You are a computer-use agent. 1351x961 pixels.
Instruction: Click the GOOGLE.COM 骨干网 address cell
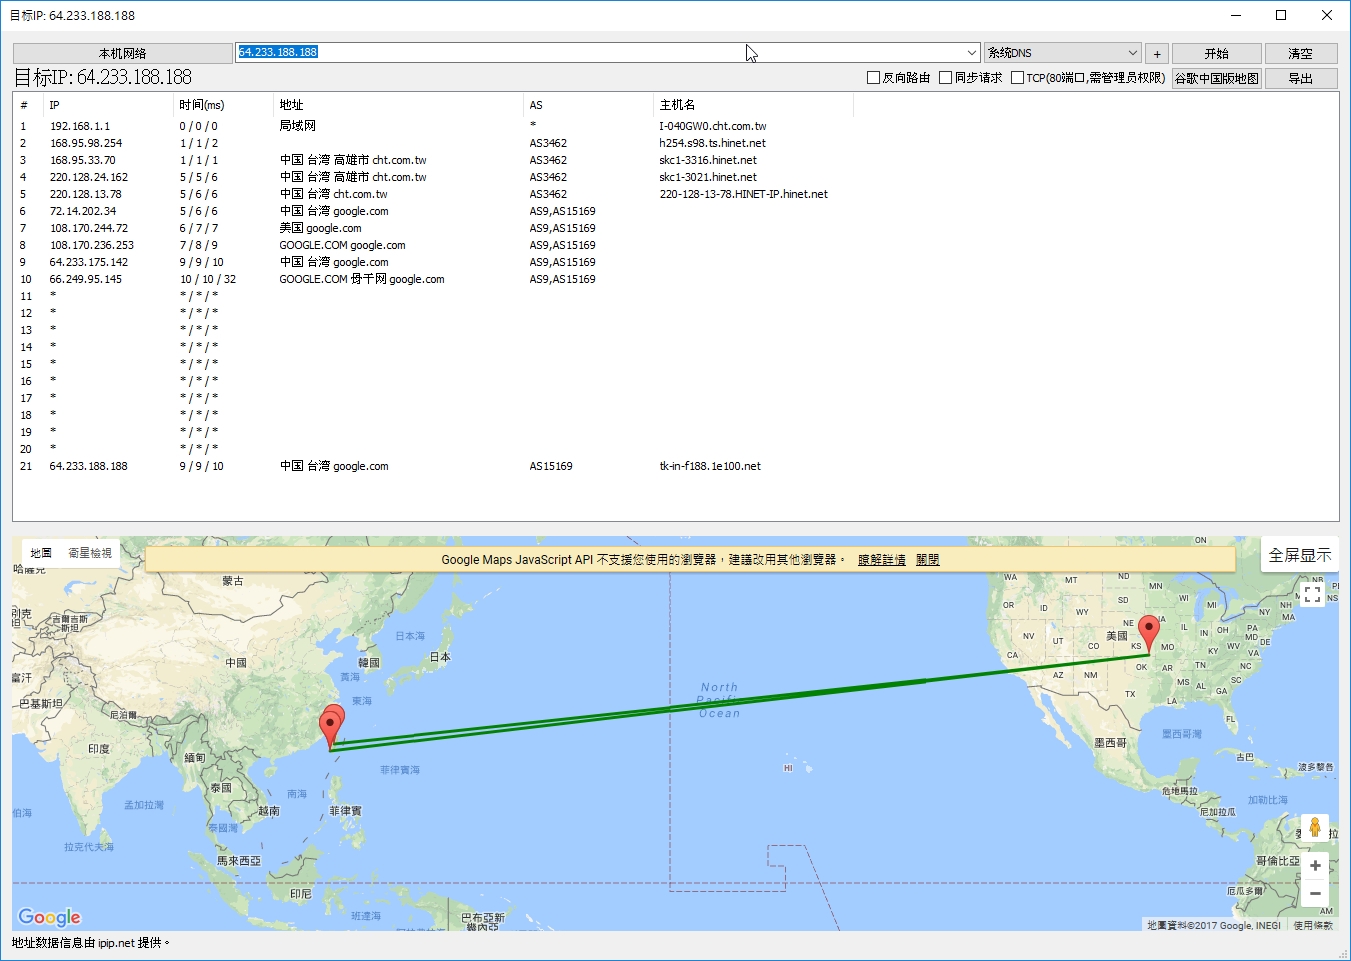[362, 279]
